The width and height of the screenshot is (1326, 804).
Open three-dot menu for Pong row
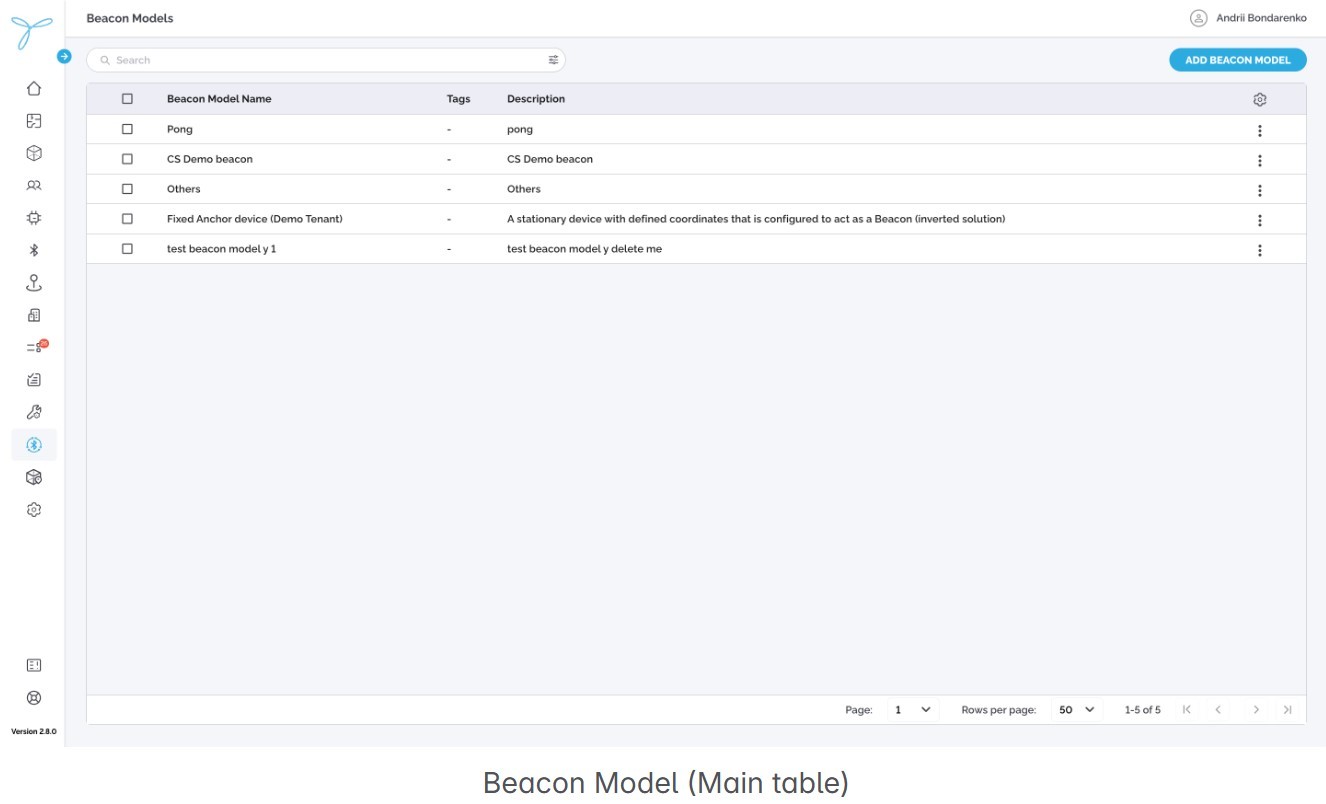[1260, 130]
